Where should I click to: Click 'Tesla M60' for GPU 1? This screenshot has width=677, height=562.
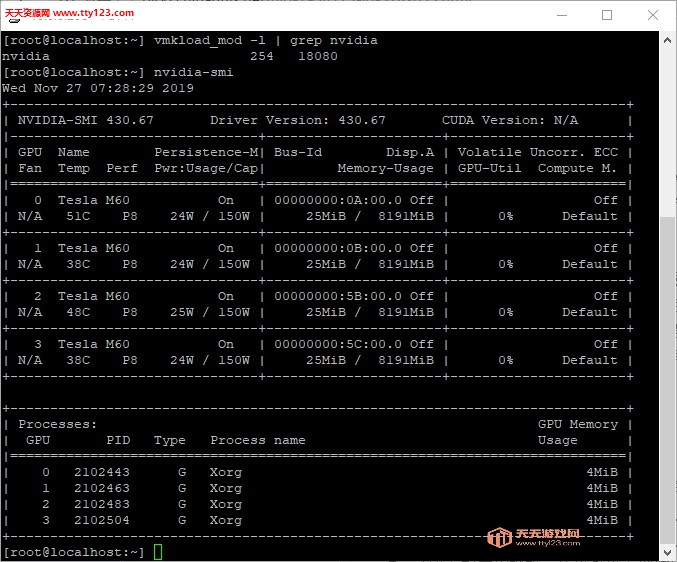tap(94, 248)
